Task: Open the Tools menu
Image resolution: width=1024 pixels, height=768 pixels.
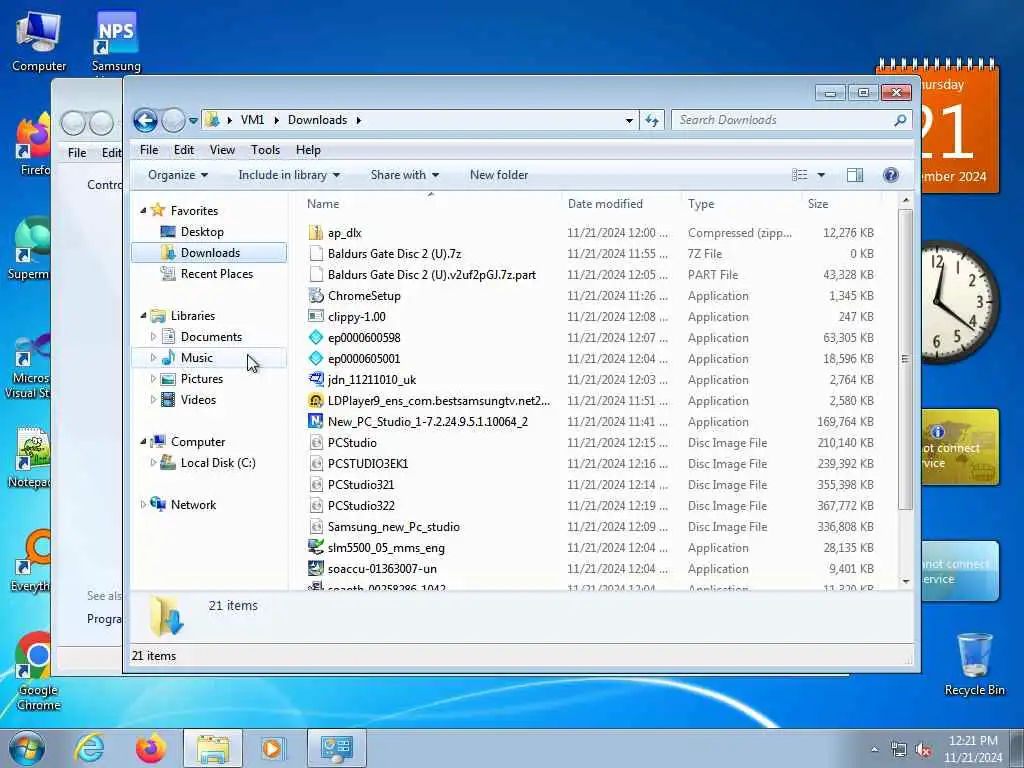Action: (265, 150)
